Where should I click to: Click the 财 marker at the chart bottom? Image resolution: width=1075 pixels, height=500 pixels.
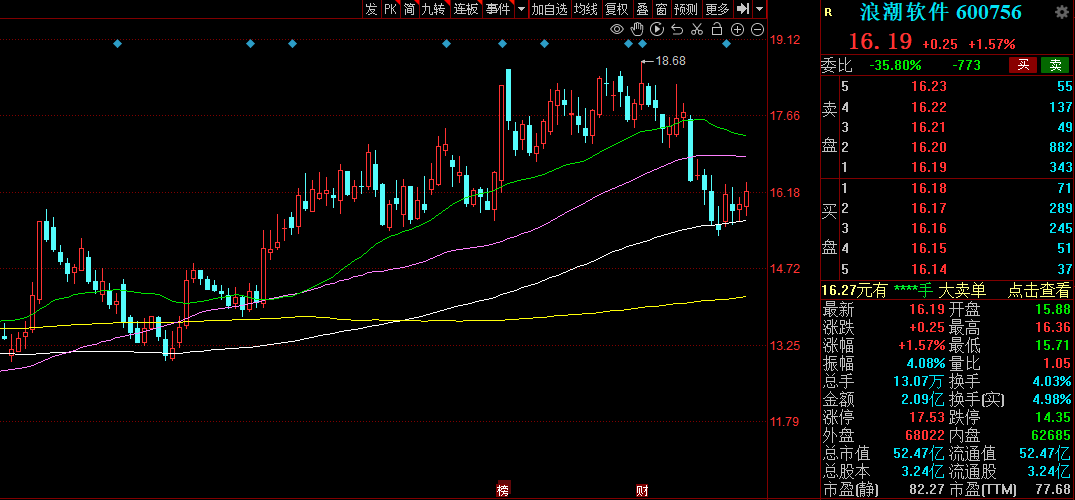click(642, 490)
